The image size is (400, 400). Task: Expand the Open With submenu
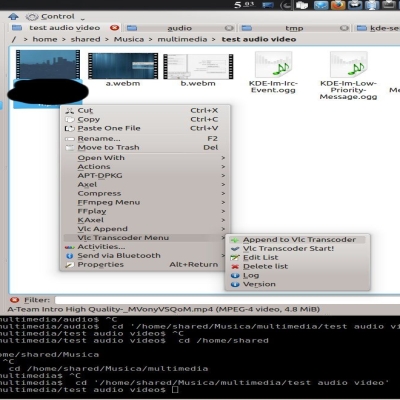(x=145, y=158)
